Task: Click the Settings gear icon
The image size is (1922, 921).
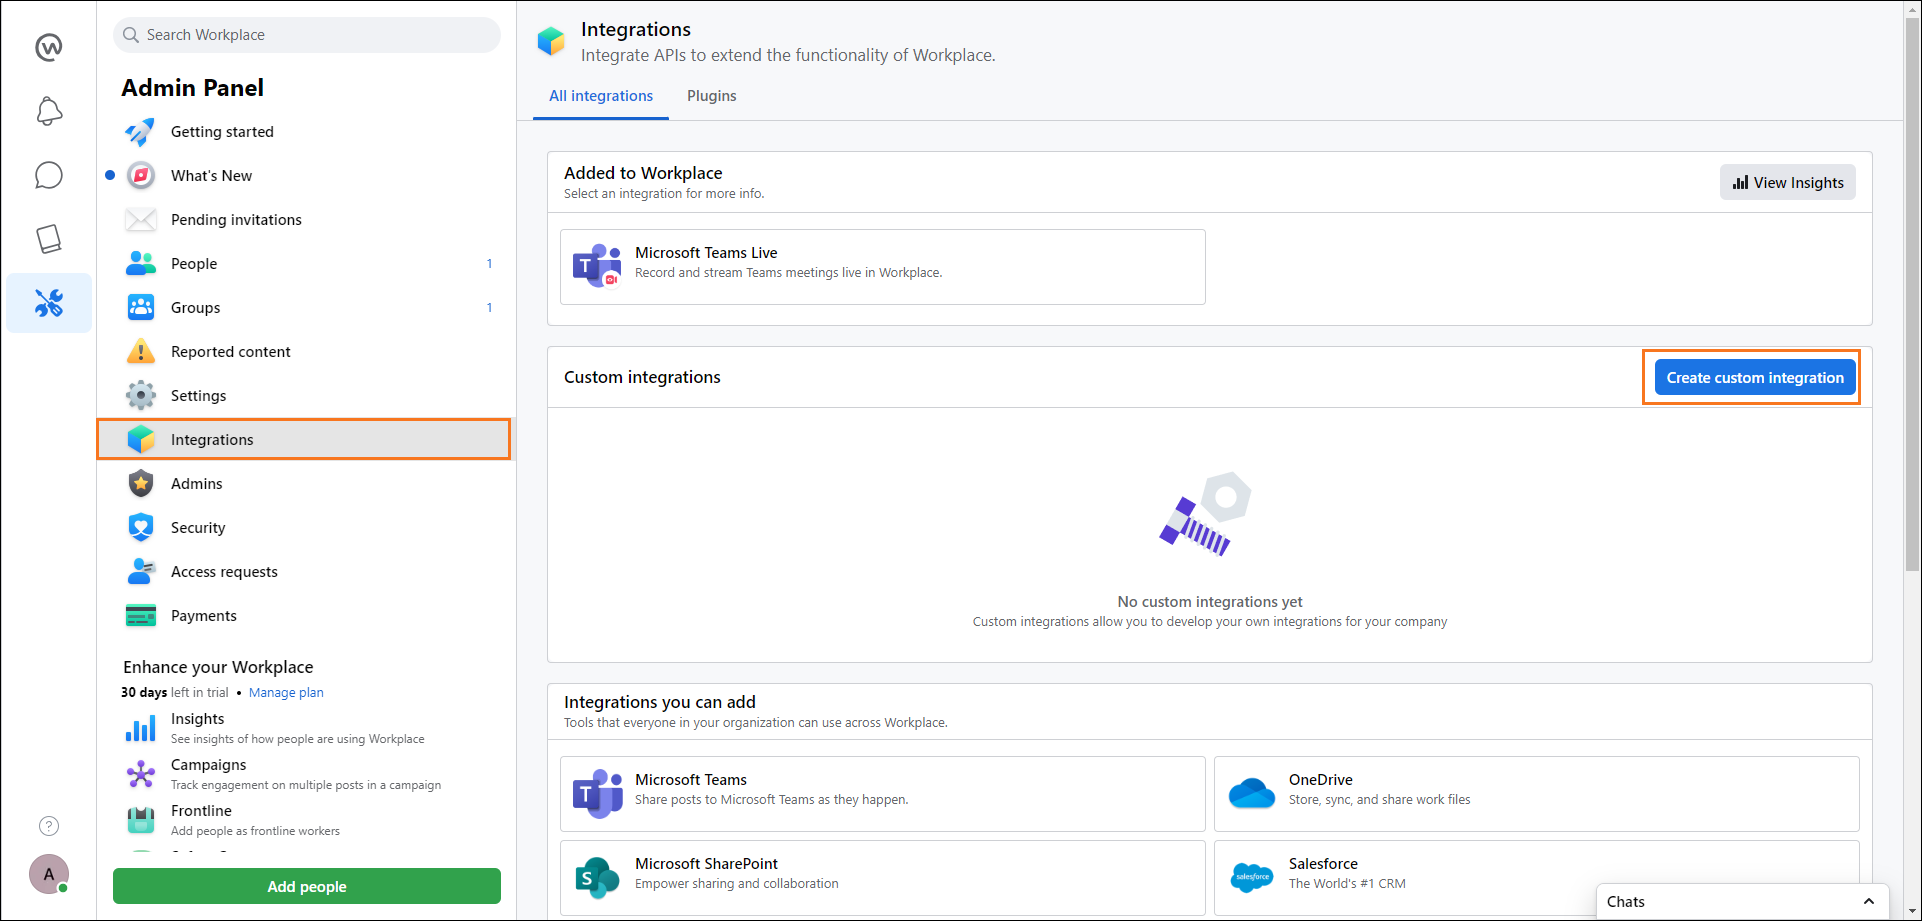Action: (x=141, y=396)
